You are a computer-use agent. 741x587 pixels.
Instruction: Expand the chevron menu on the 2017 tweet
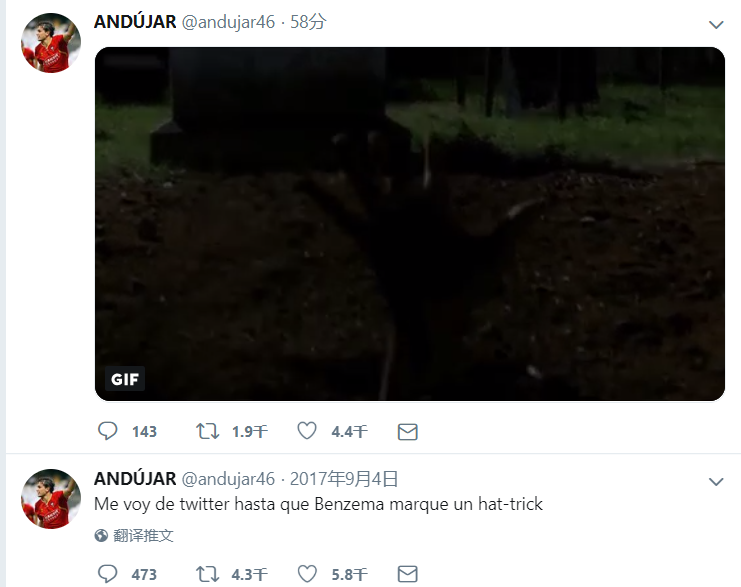(x=716, y=482)
